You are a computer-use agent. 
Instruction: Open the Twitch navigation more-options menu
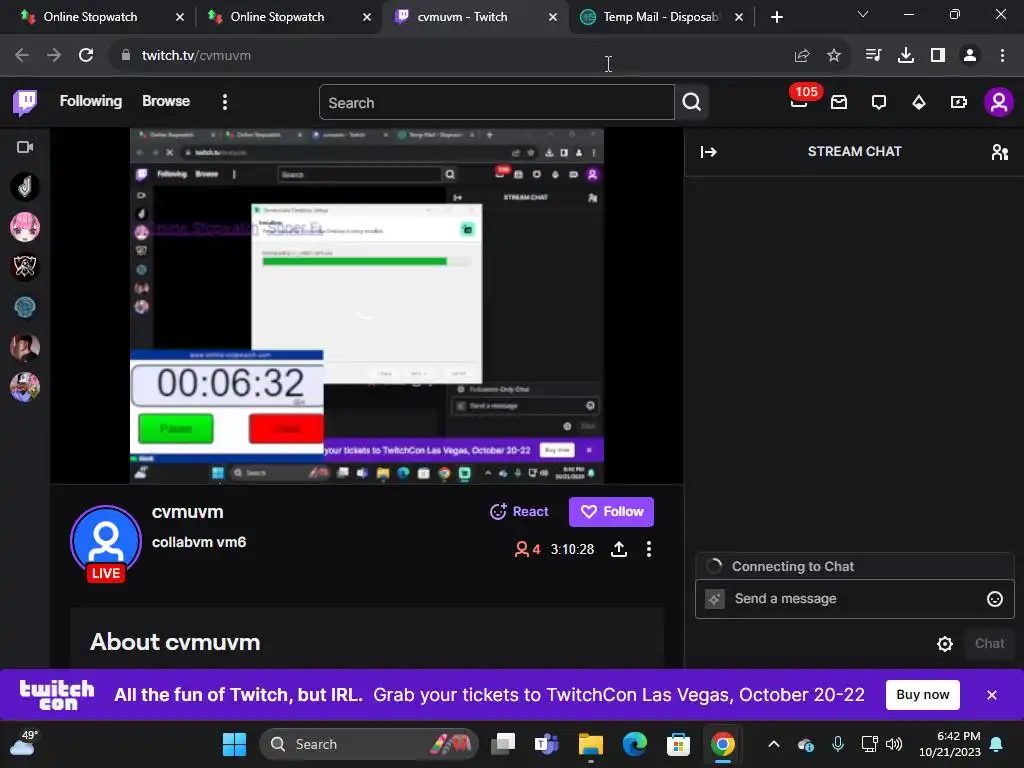(225, 102)
